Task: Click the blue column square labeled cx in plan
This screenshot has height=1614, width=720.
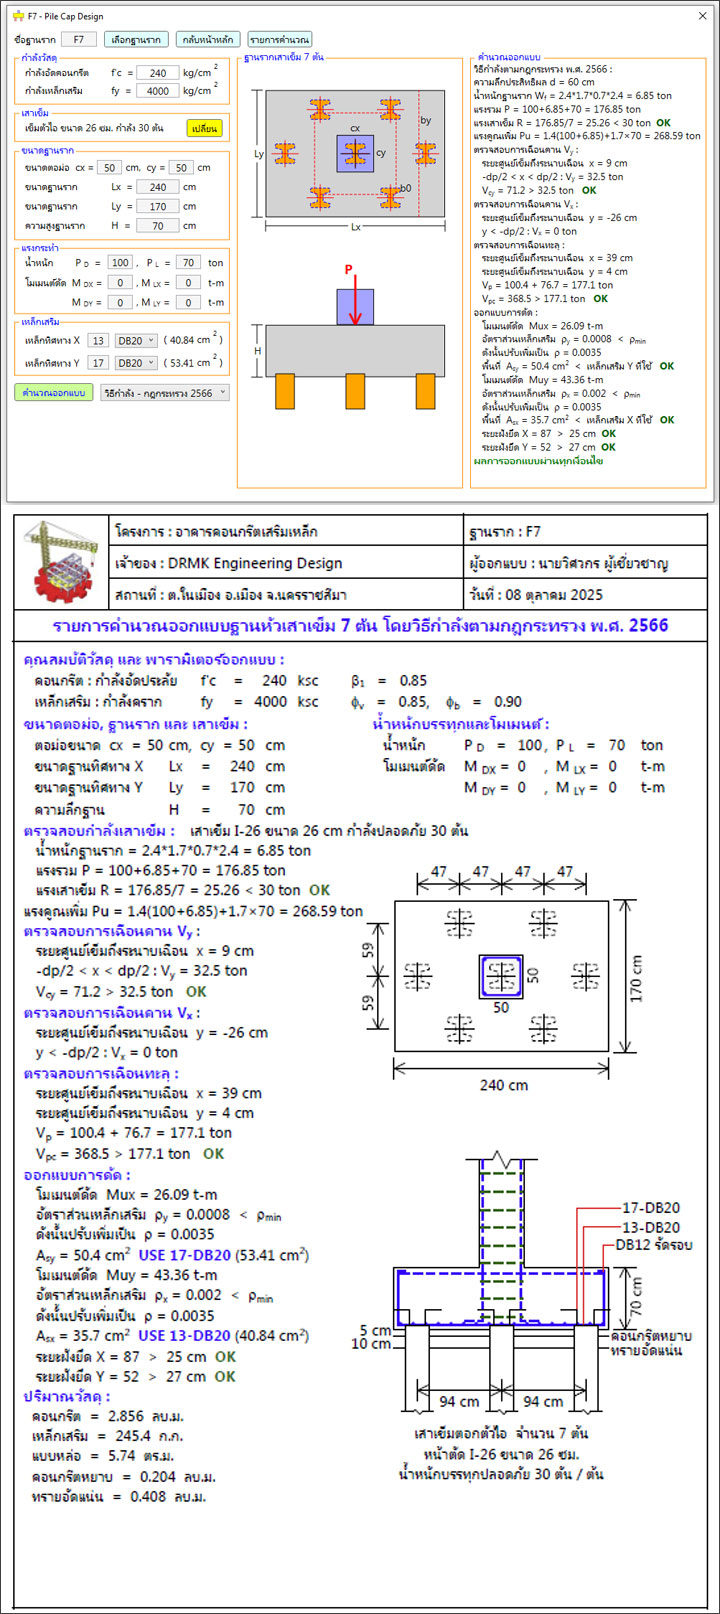Action: [x=355, y=153]
